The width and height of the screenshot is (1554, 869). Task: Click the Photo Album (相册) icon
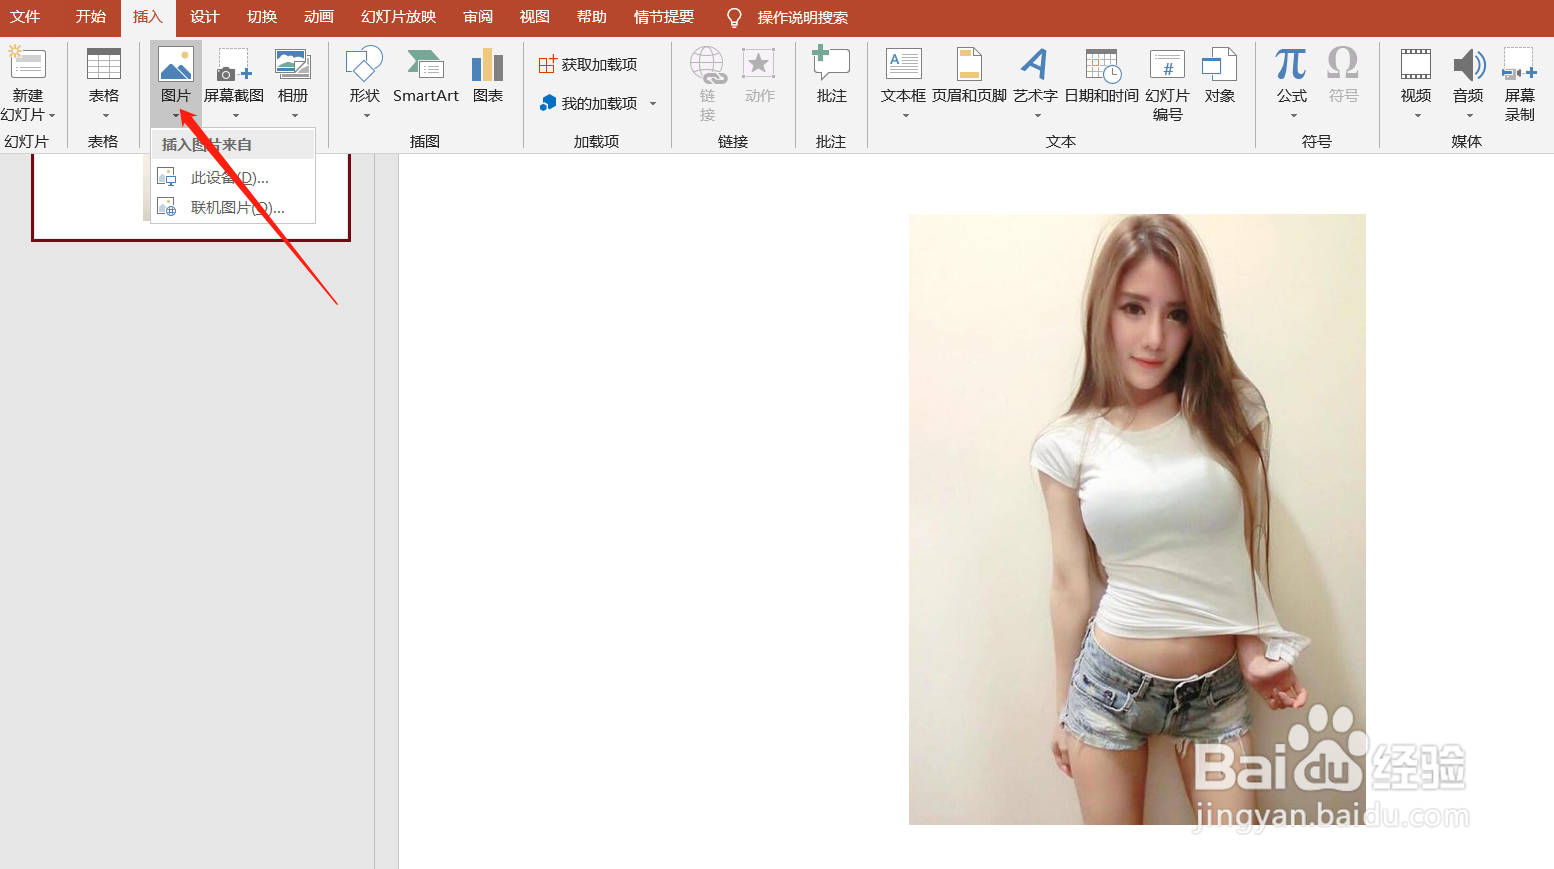[293, 64]
